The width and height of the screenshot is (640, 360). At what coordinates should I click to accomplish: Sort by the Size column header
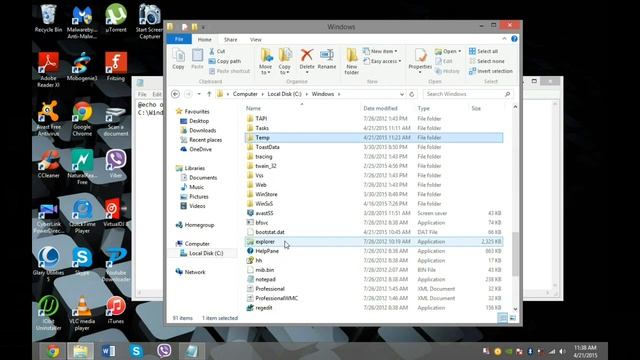pos(476,109)
